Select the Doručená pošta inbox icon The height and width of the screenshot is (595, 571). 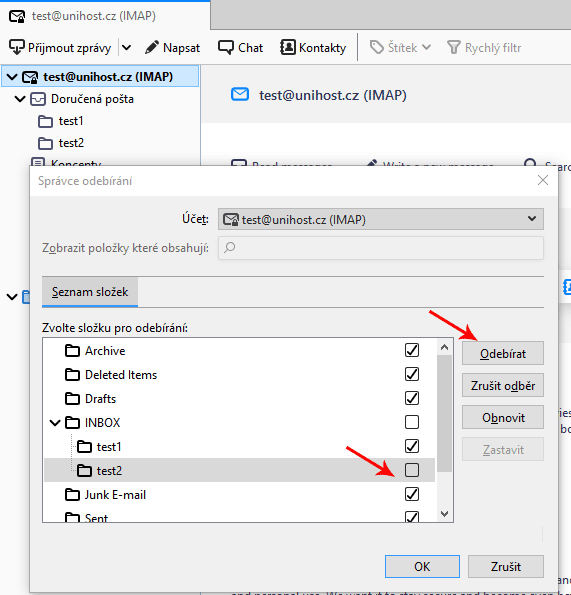(x=38, y=99)
